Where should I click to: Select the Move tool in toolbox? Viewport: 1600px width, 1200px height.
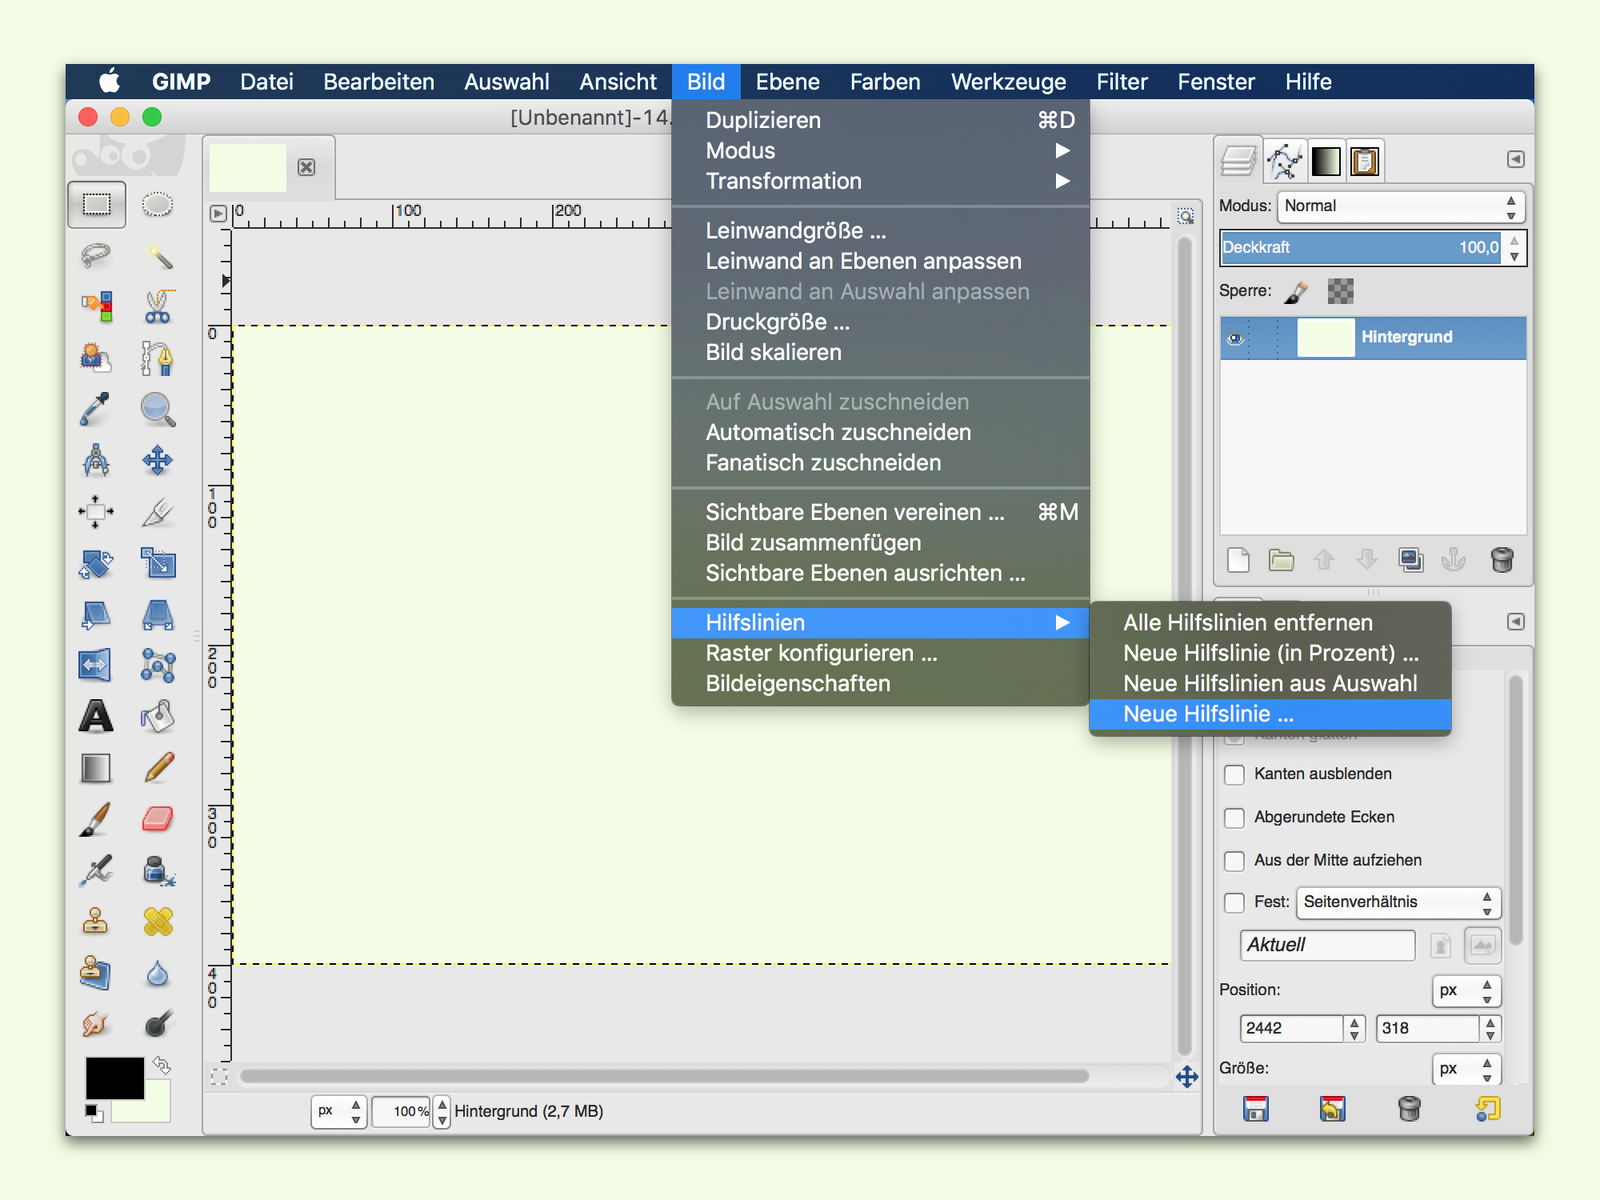click(x=157, y=460)
